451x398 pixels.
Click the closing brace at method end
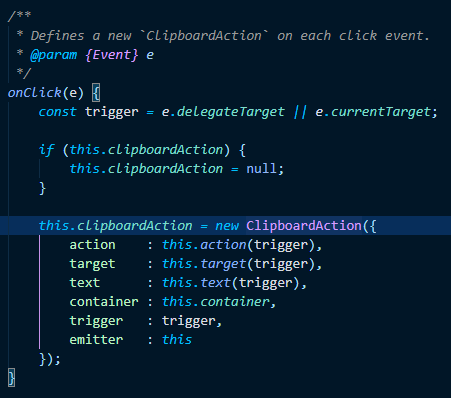coord(11,378)
